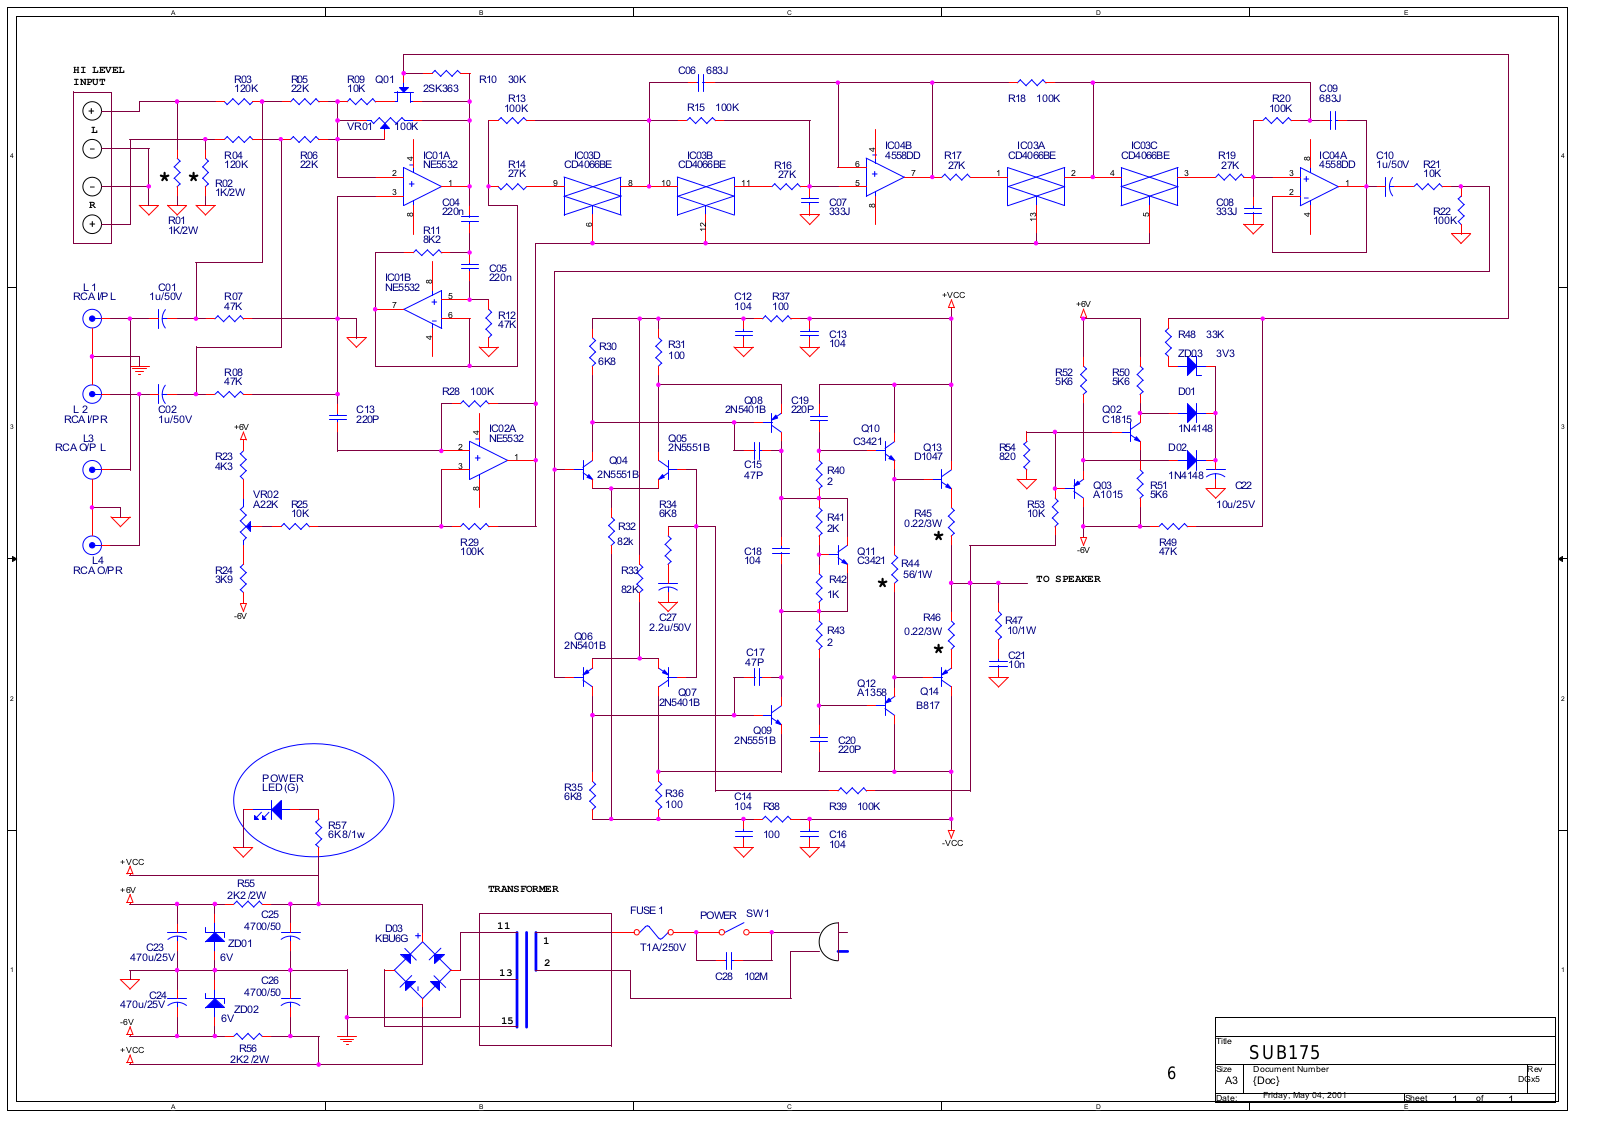1600x1131 pixels.
Task: Click the HI LEVEL INPUT label
Action: (98, 76)
